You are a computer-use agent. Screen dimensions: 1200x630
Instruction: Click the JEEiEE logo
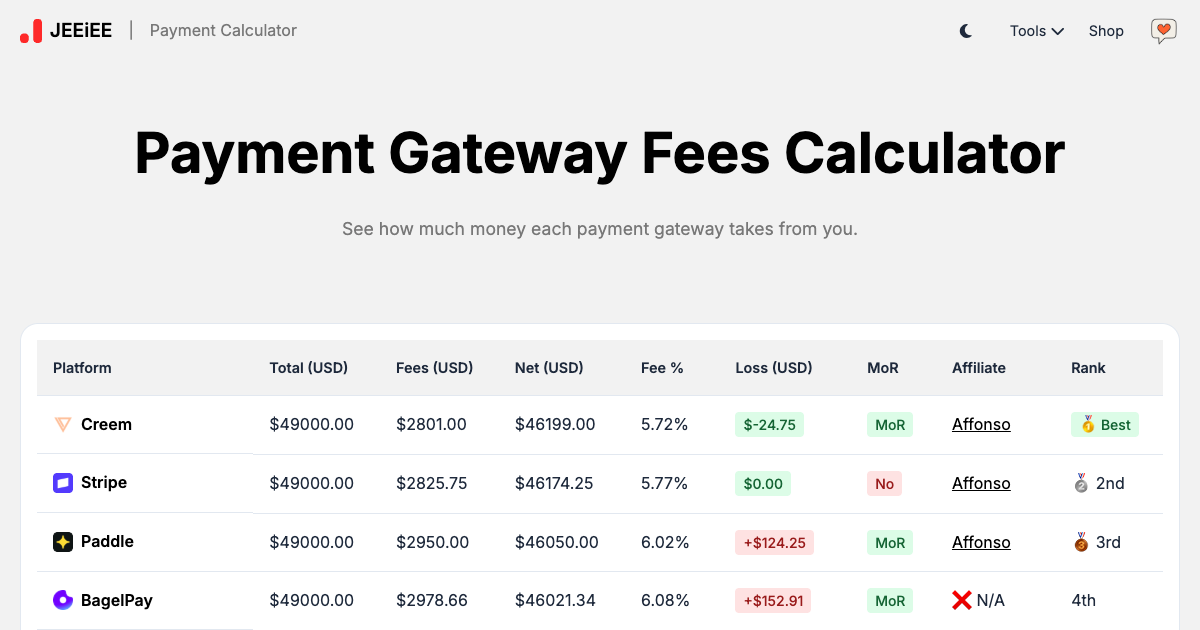pyautogui.click(x=66, y=31)
